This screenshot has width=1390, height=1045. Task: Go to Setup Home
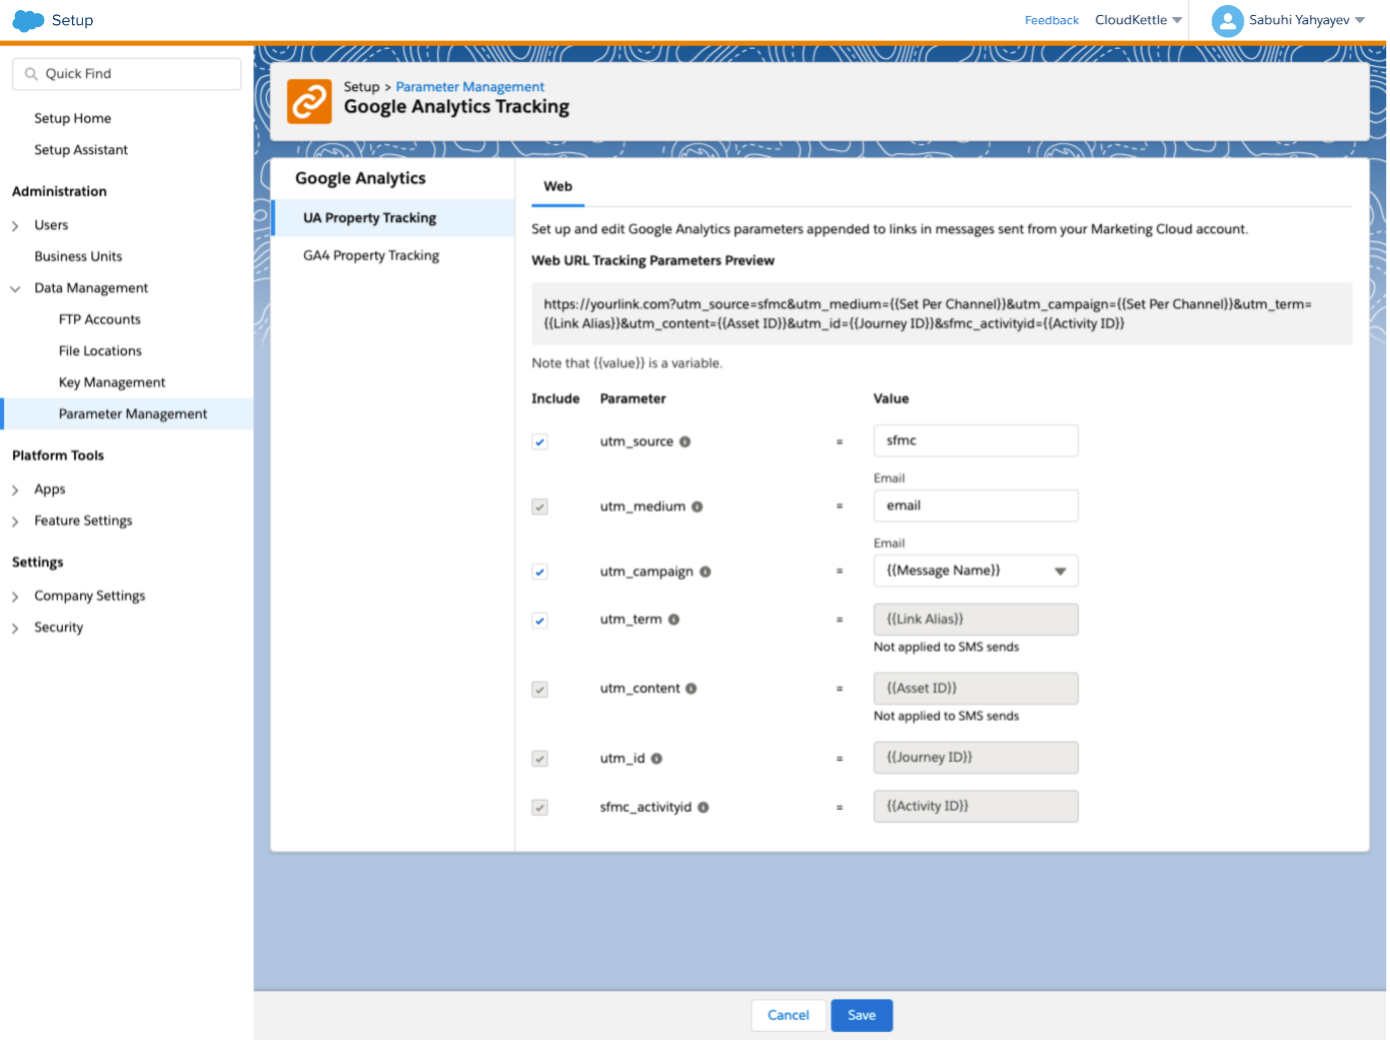pos(73,119)
